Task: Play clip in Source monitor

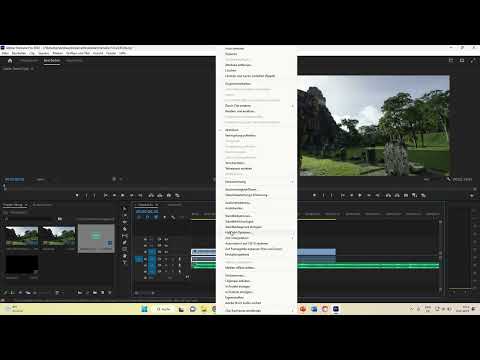Action: point(123,195)
